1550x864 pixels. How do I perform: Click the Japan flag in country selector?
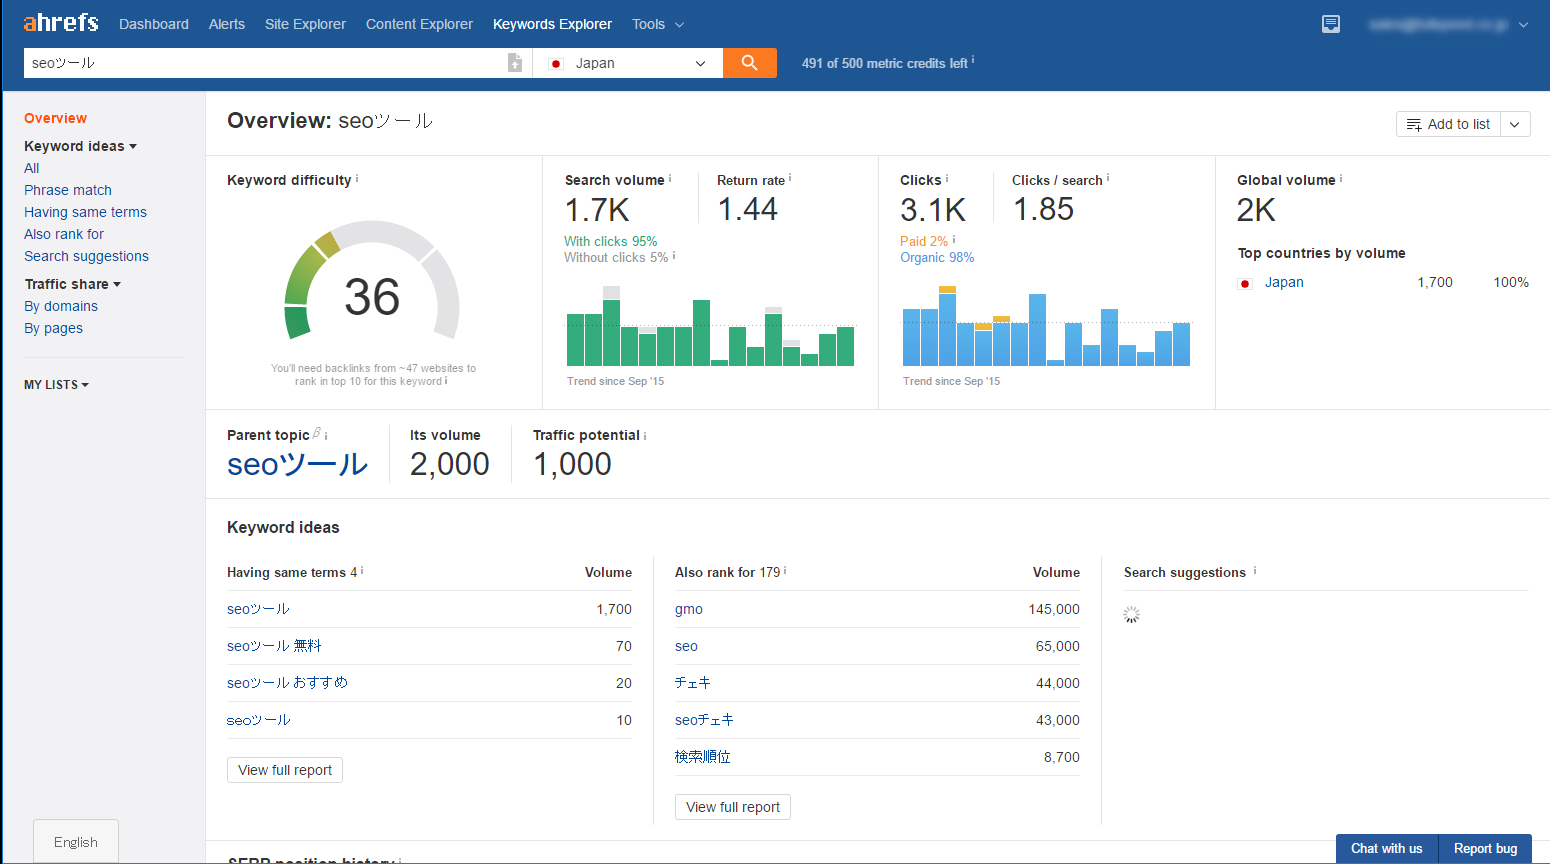click(557, 63)
